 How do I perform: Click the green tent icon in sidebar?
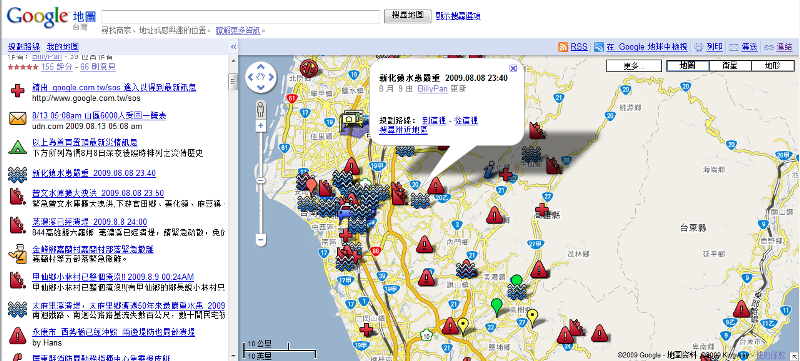tap(17, 147)
